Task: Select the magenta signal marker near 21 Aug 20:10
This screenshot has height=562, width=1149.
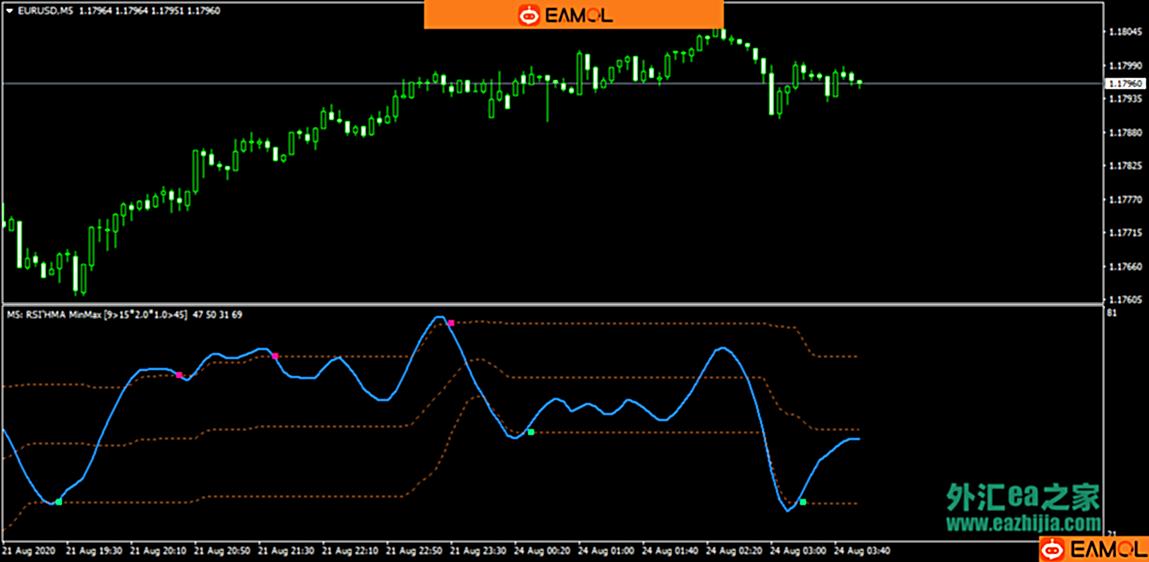Action: 180,375
